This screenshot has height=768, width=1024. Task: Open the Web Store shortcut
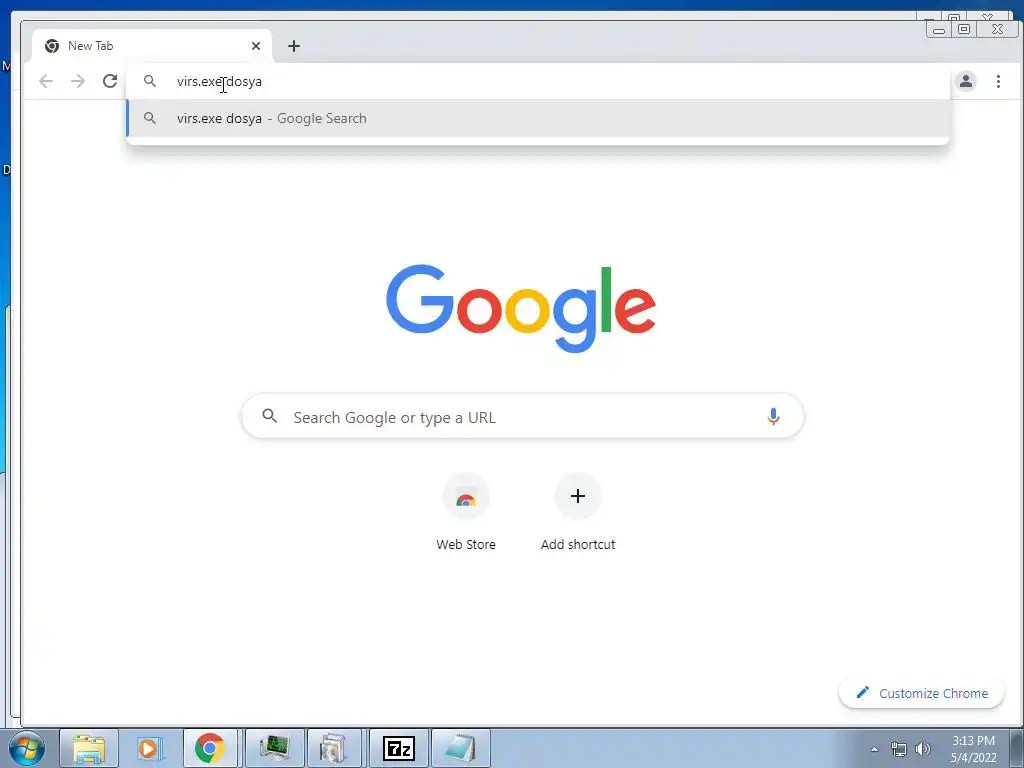point(466,513)
